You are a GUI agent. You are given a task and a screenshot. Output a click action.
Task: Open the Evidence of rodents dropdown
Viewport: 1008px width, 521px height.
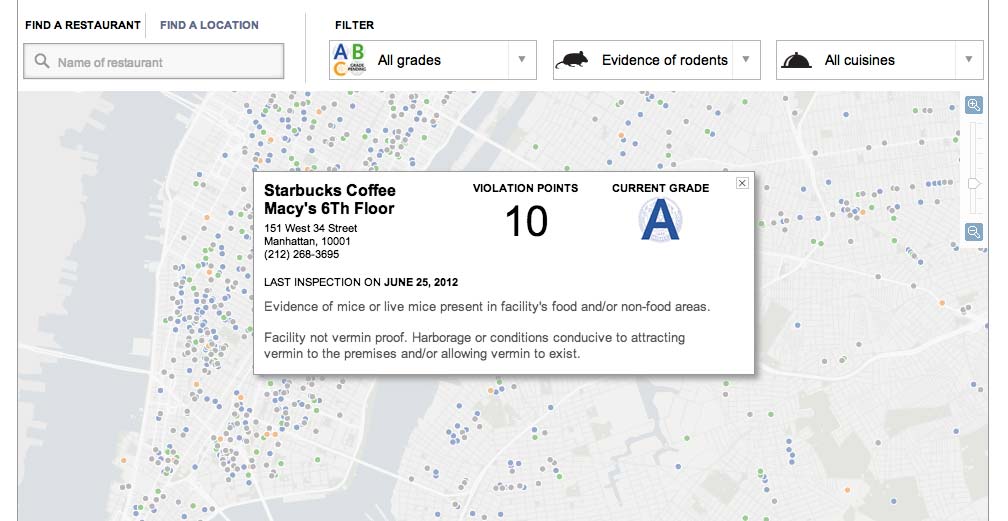coord(656,60)
